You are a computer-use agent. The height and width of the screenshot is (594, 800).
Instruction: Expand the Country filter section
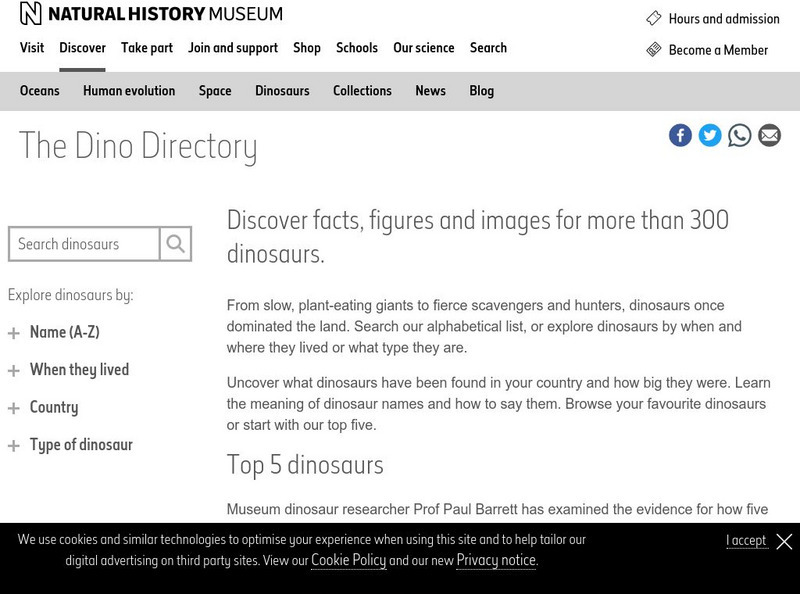[14, 408]
